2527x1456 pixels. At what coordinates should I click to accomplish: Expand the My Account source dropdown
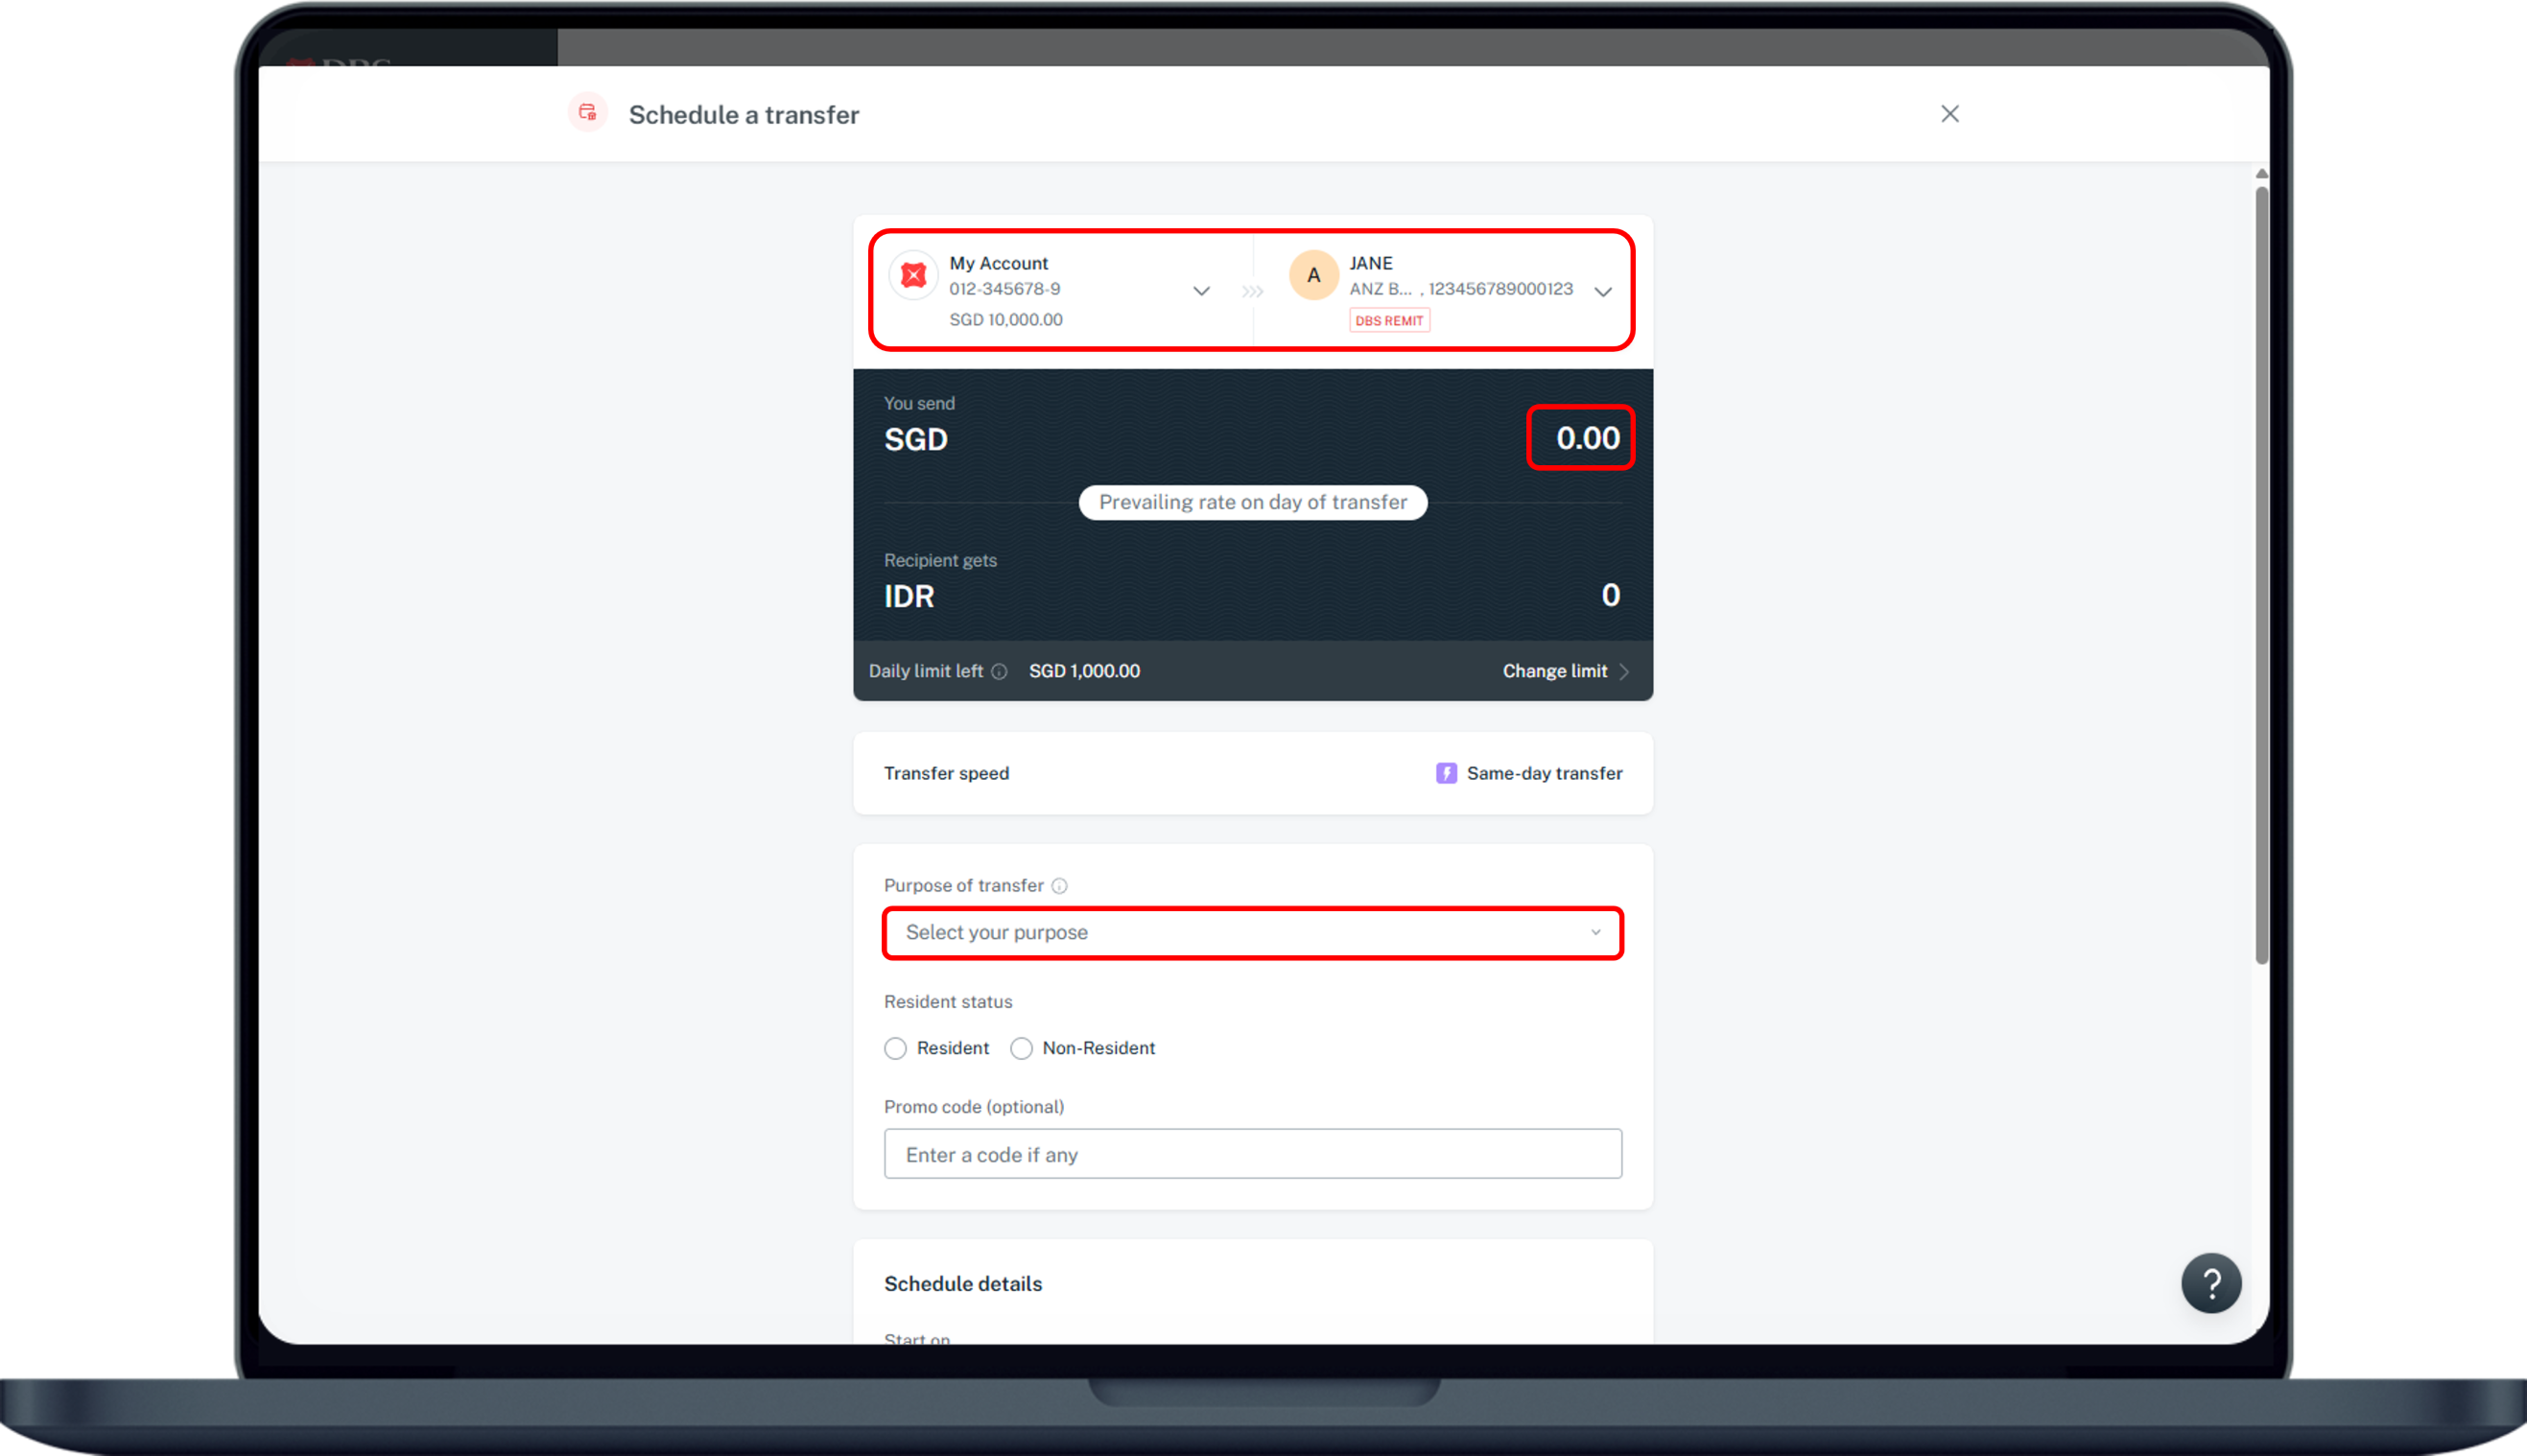pyautogui.click(x=1201, y=291)
